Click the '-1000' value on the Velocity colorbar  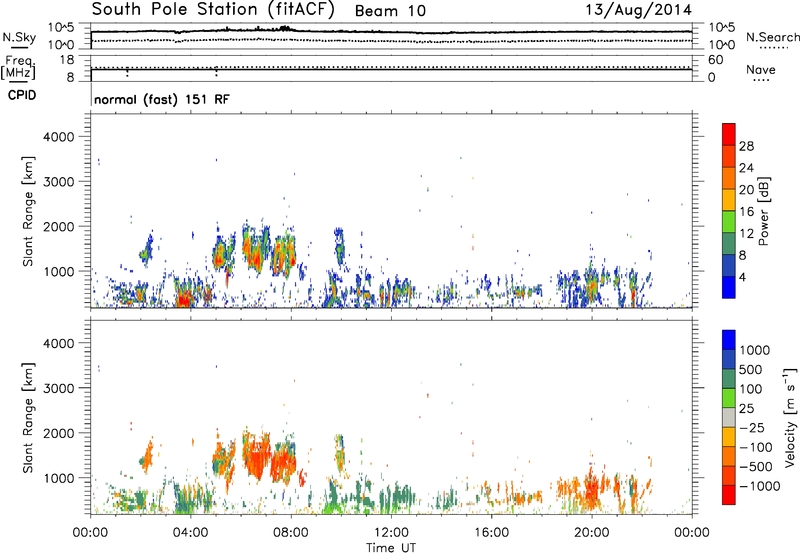(760, 486)
